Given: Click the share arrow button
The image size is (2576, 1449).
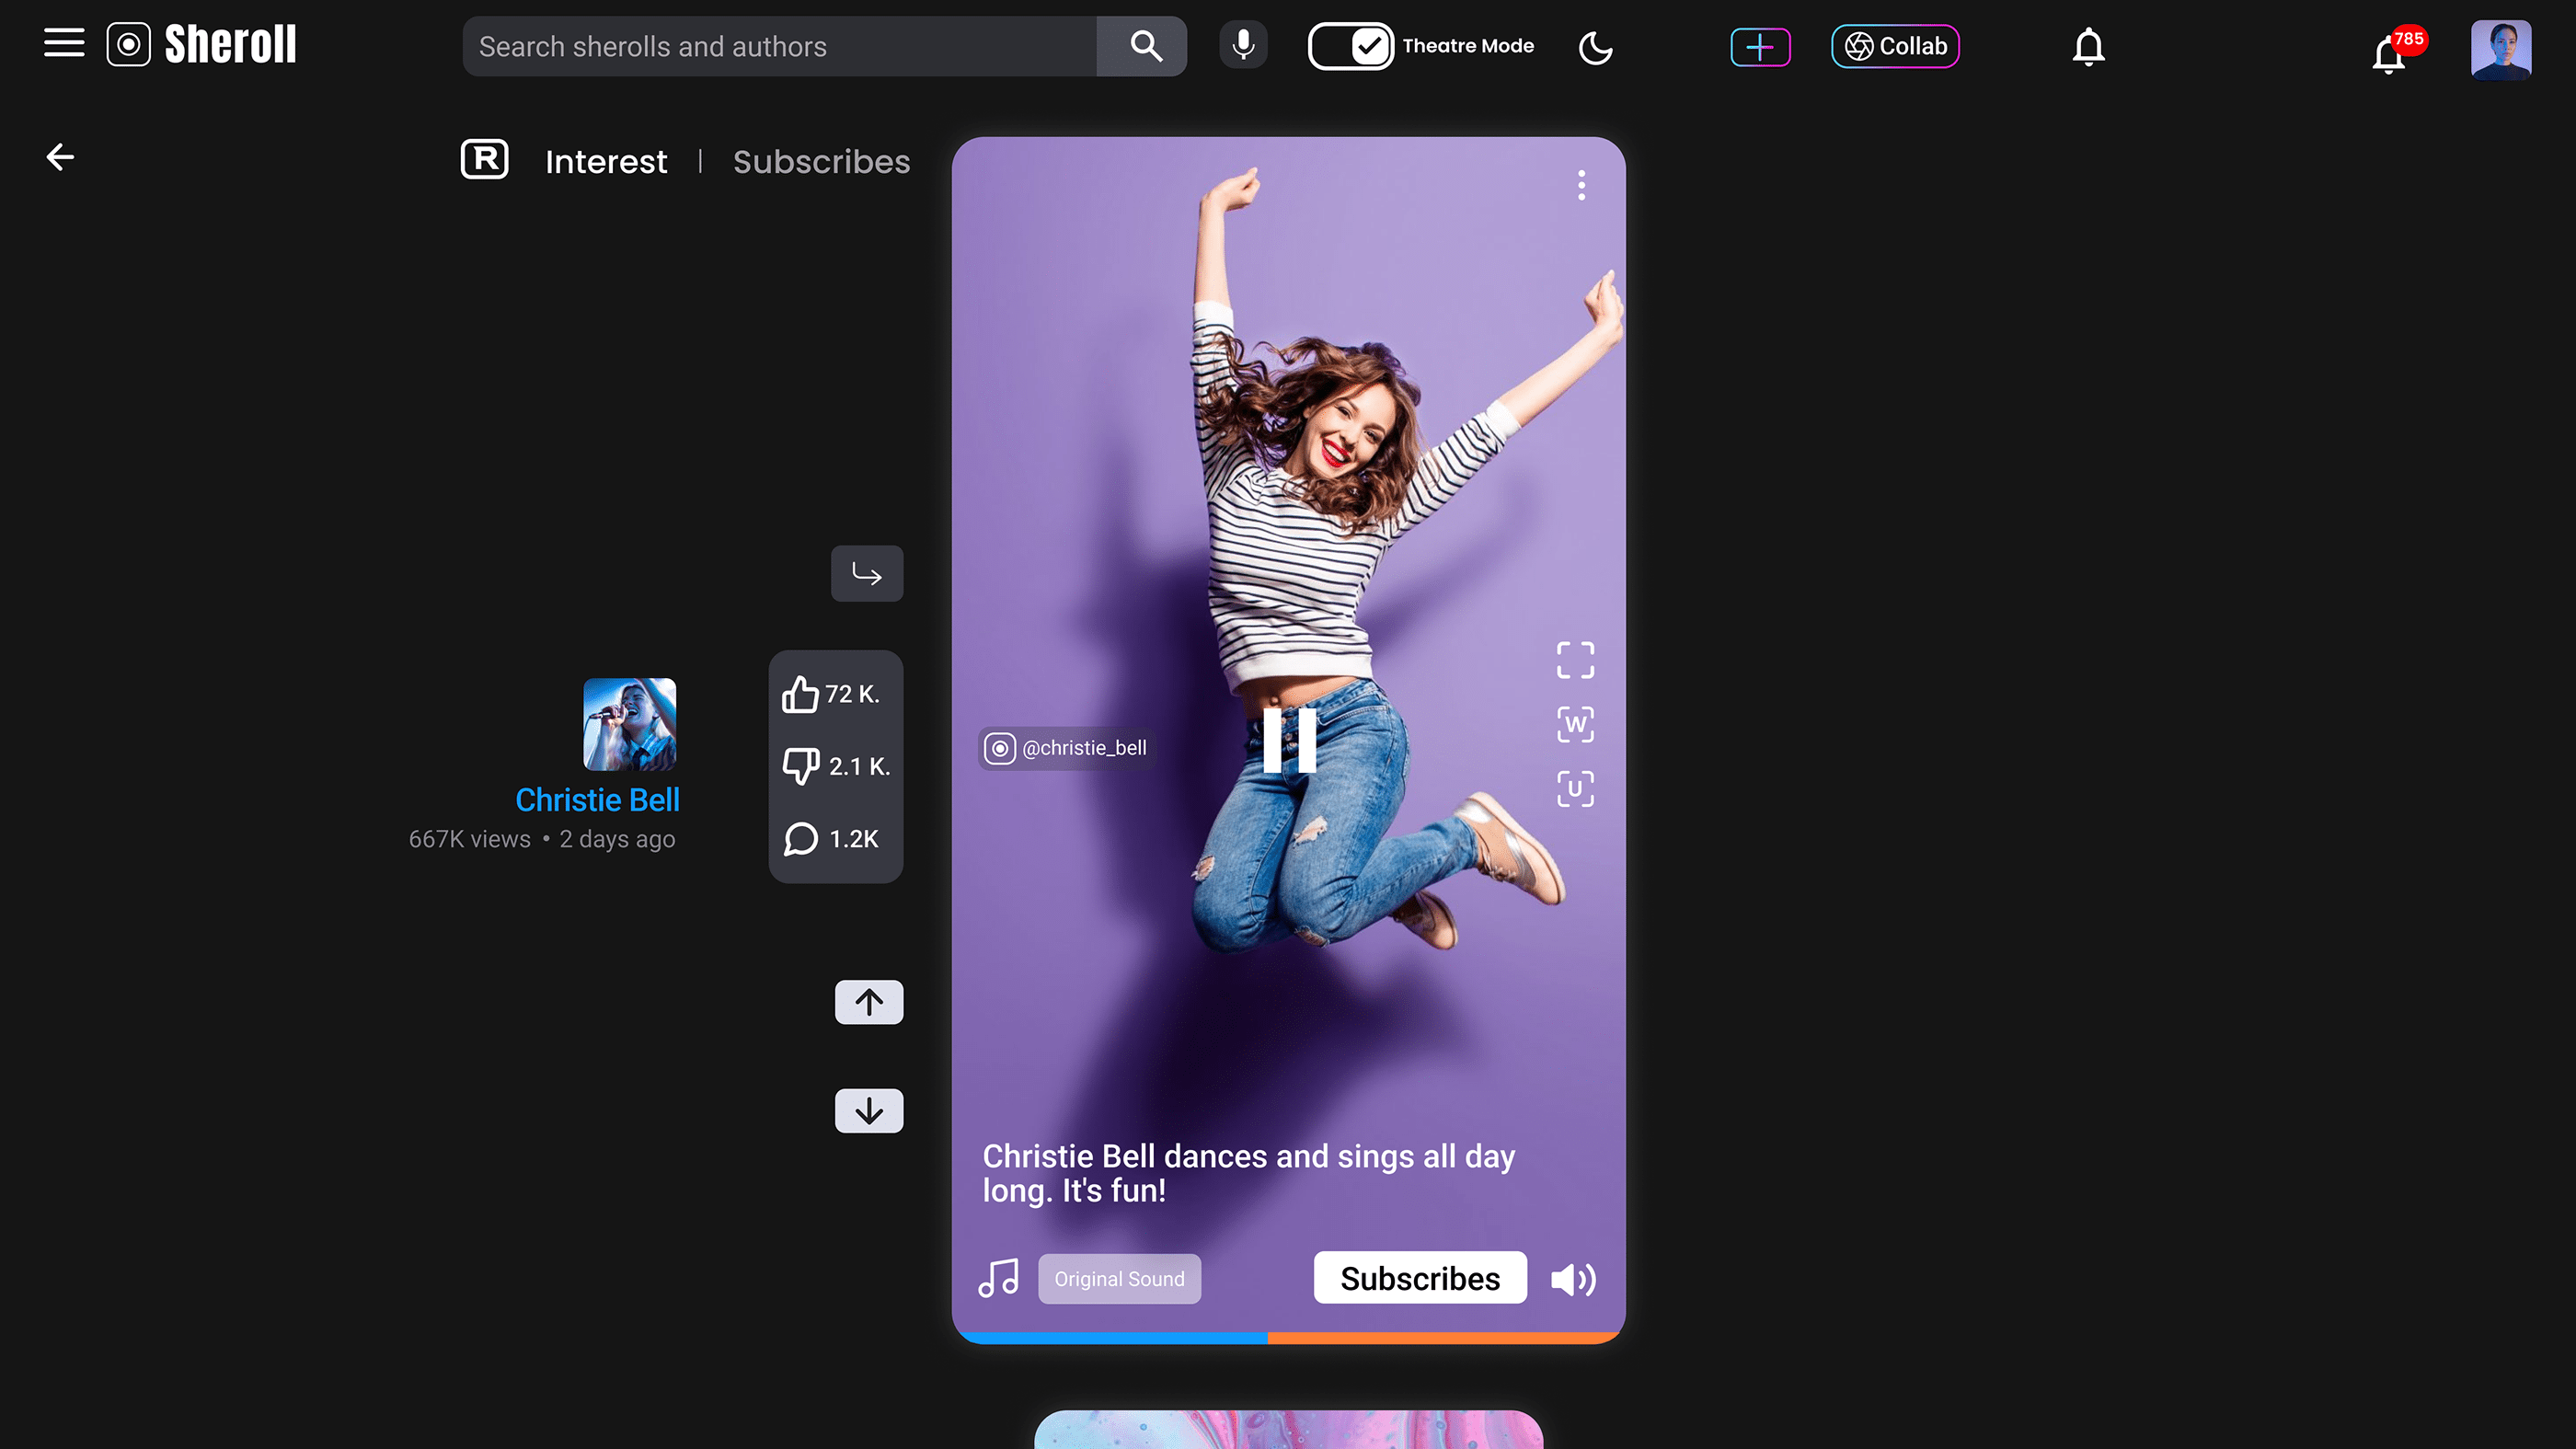Looking at the screenshot, I should (x=867, y=574).
